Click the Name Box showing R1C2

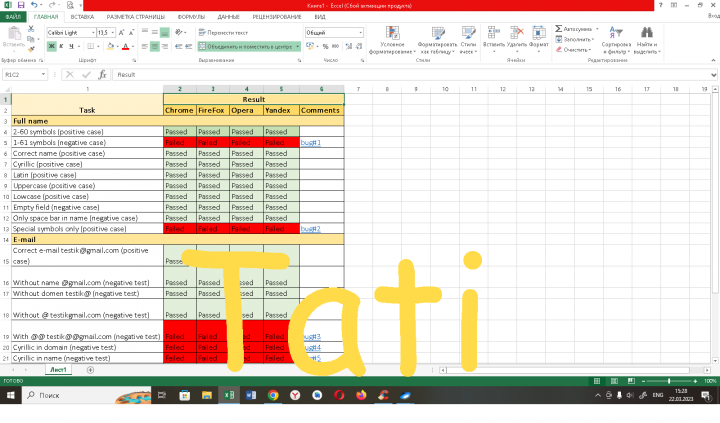25,74
